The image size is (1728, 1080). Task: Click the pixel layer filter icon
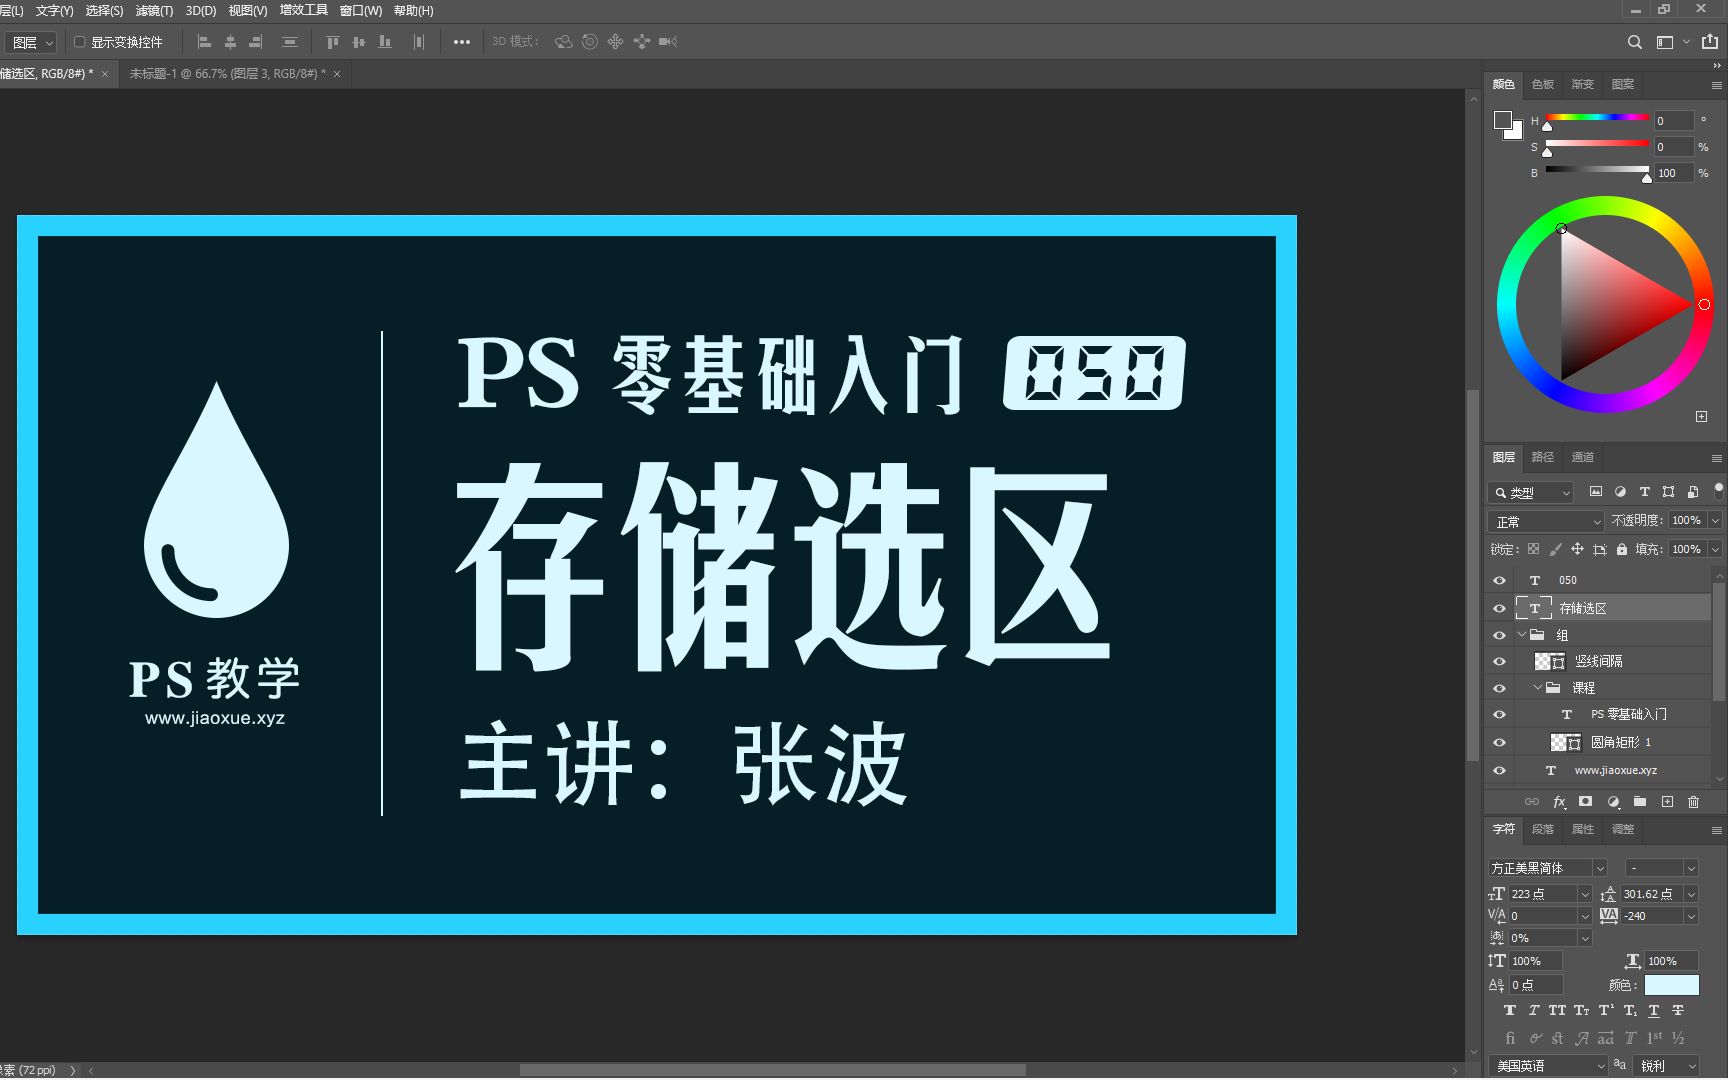tap(1596, 492)
